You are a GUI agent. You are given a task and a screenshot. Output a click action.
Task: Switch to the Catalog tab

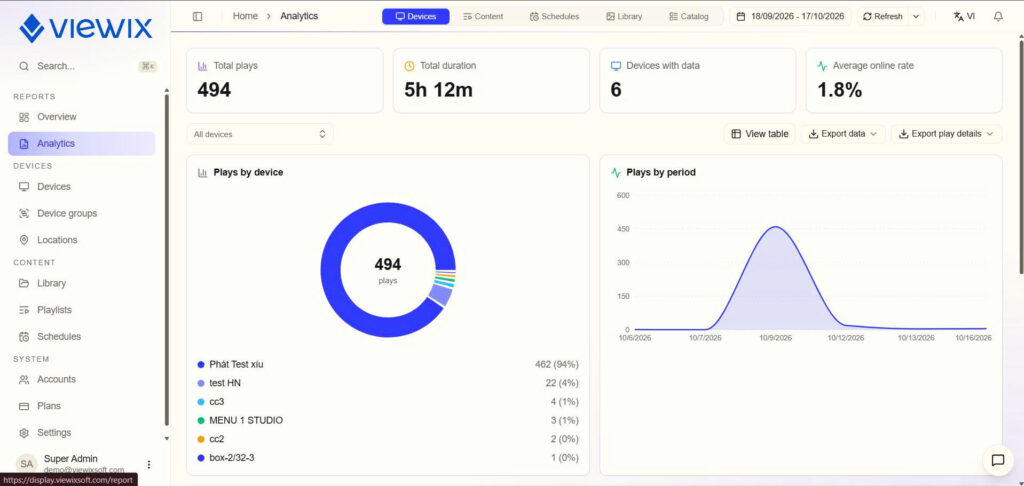(689, 16)
